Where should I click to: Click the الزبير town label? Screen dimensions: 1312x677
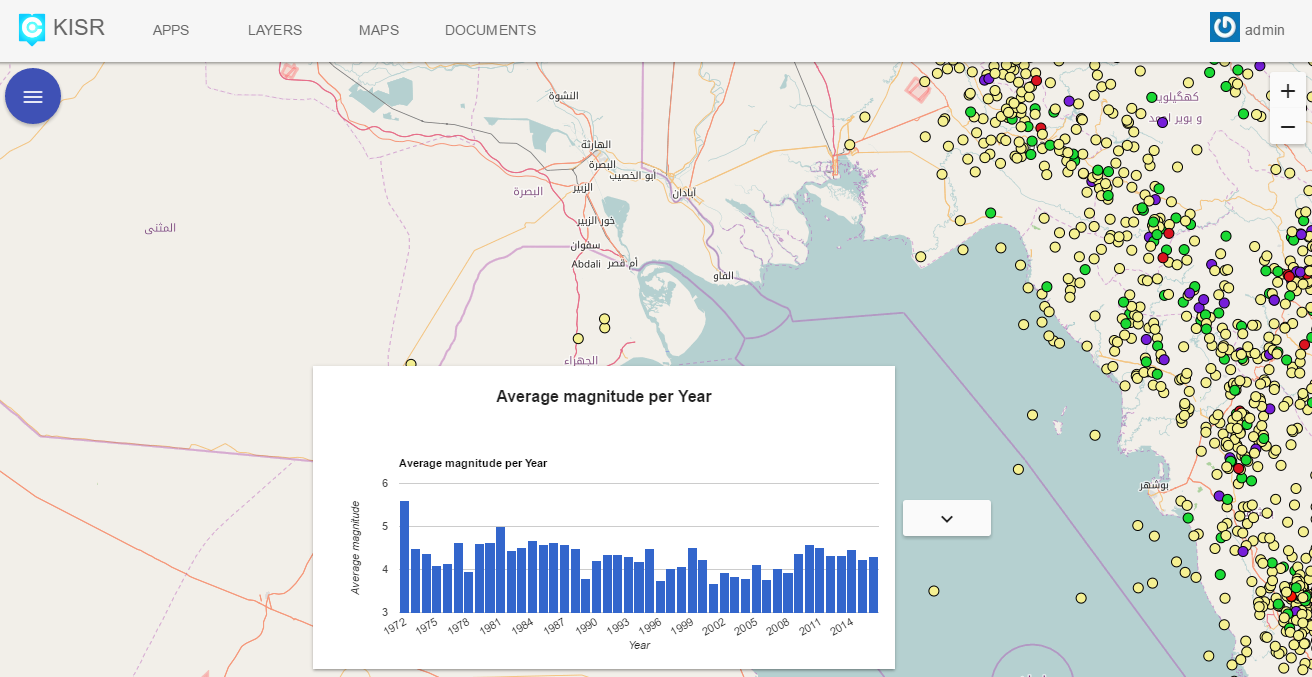tap(582, 187)
